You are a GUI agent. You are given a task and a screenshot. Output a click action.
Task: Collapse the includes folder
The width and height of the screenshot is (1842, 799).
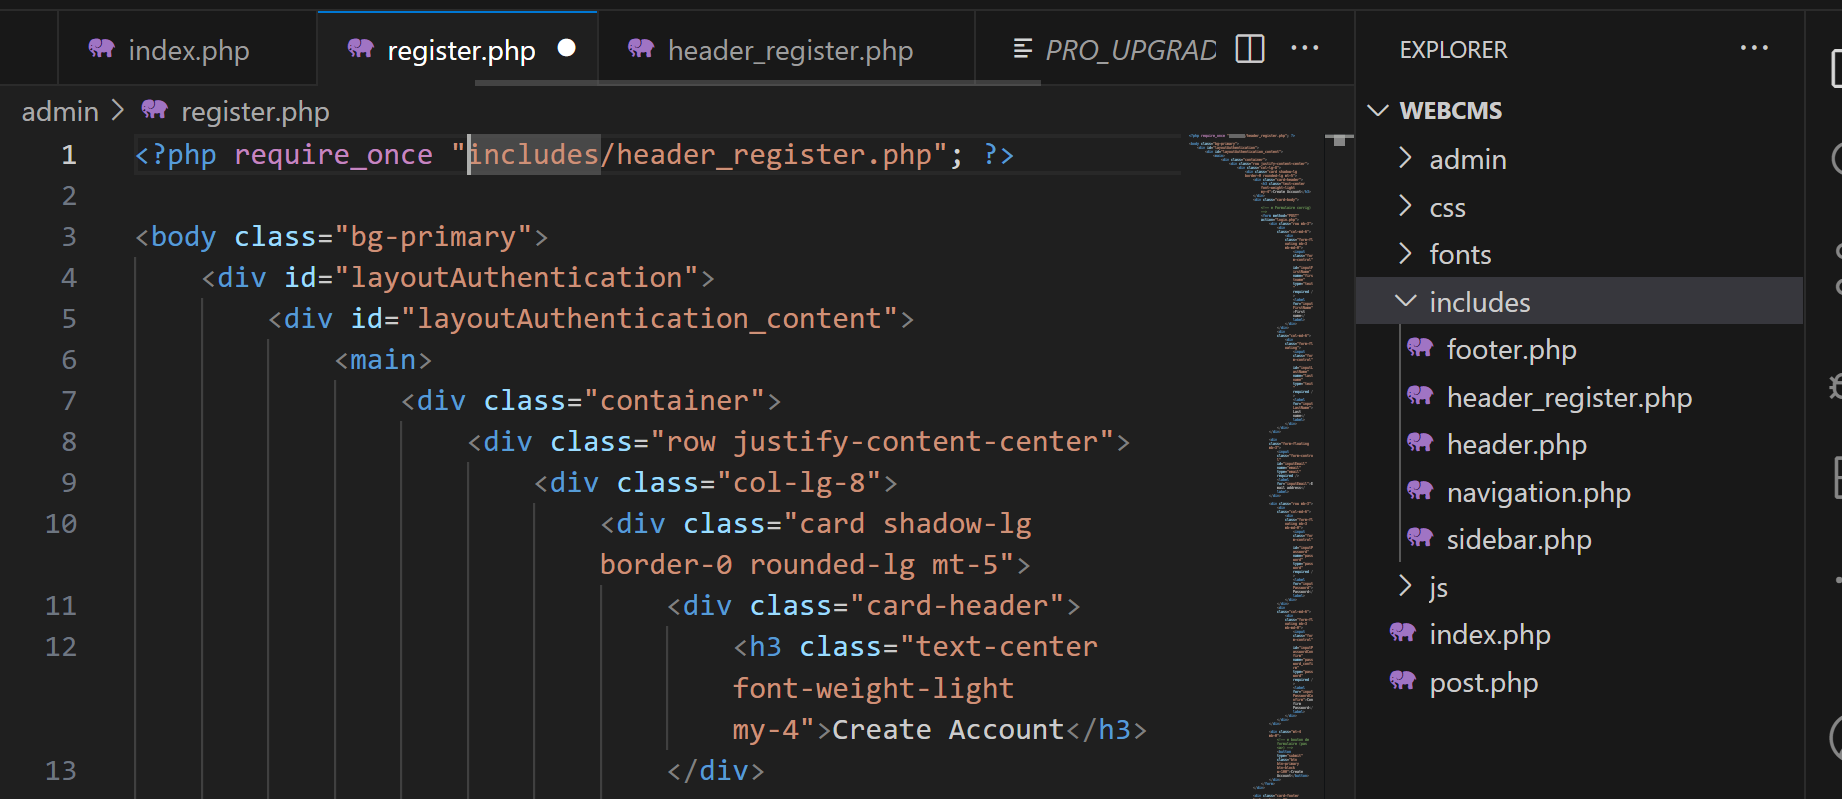pyautogui.click(x=1479, y=302)
